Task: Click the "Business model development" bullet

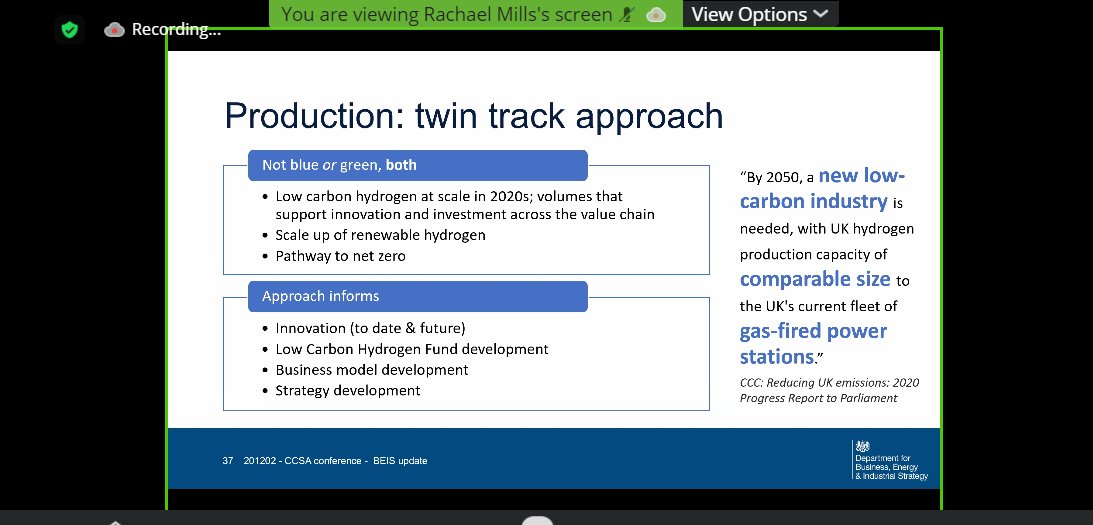Action: [x=371, y=370]
